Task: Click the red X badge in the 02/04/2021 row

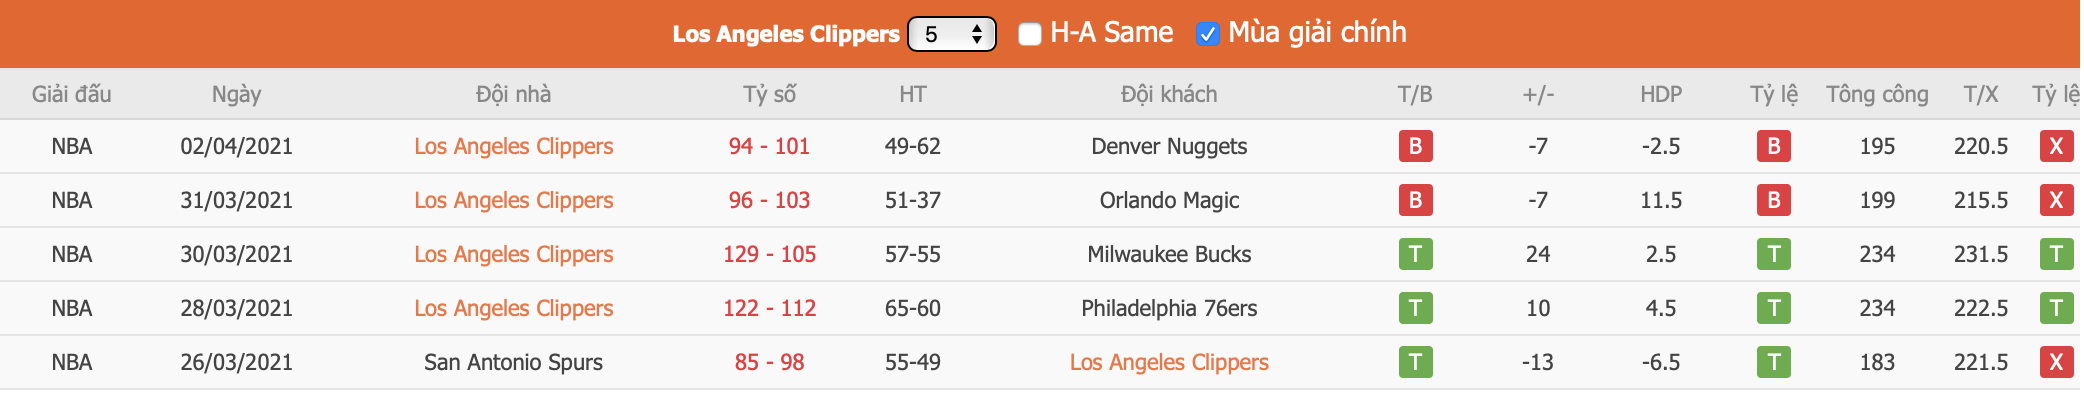Action: tap(2056, 146)
